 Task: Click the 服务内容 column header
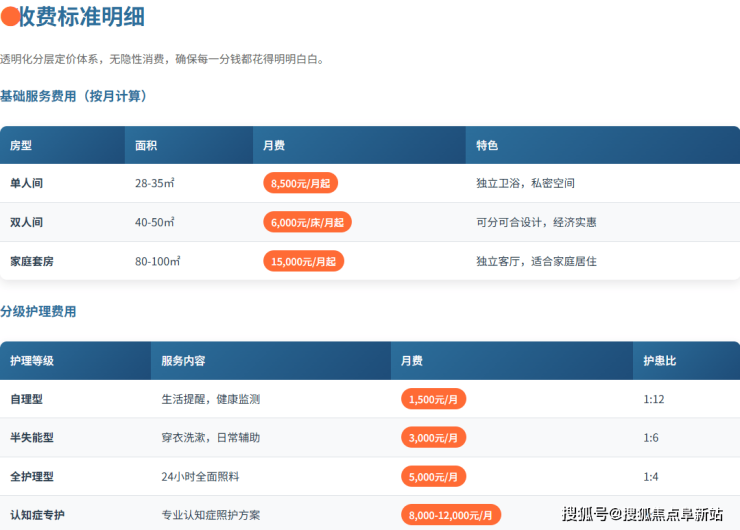tap(183, 360)
